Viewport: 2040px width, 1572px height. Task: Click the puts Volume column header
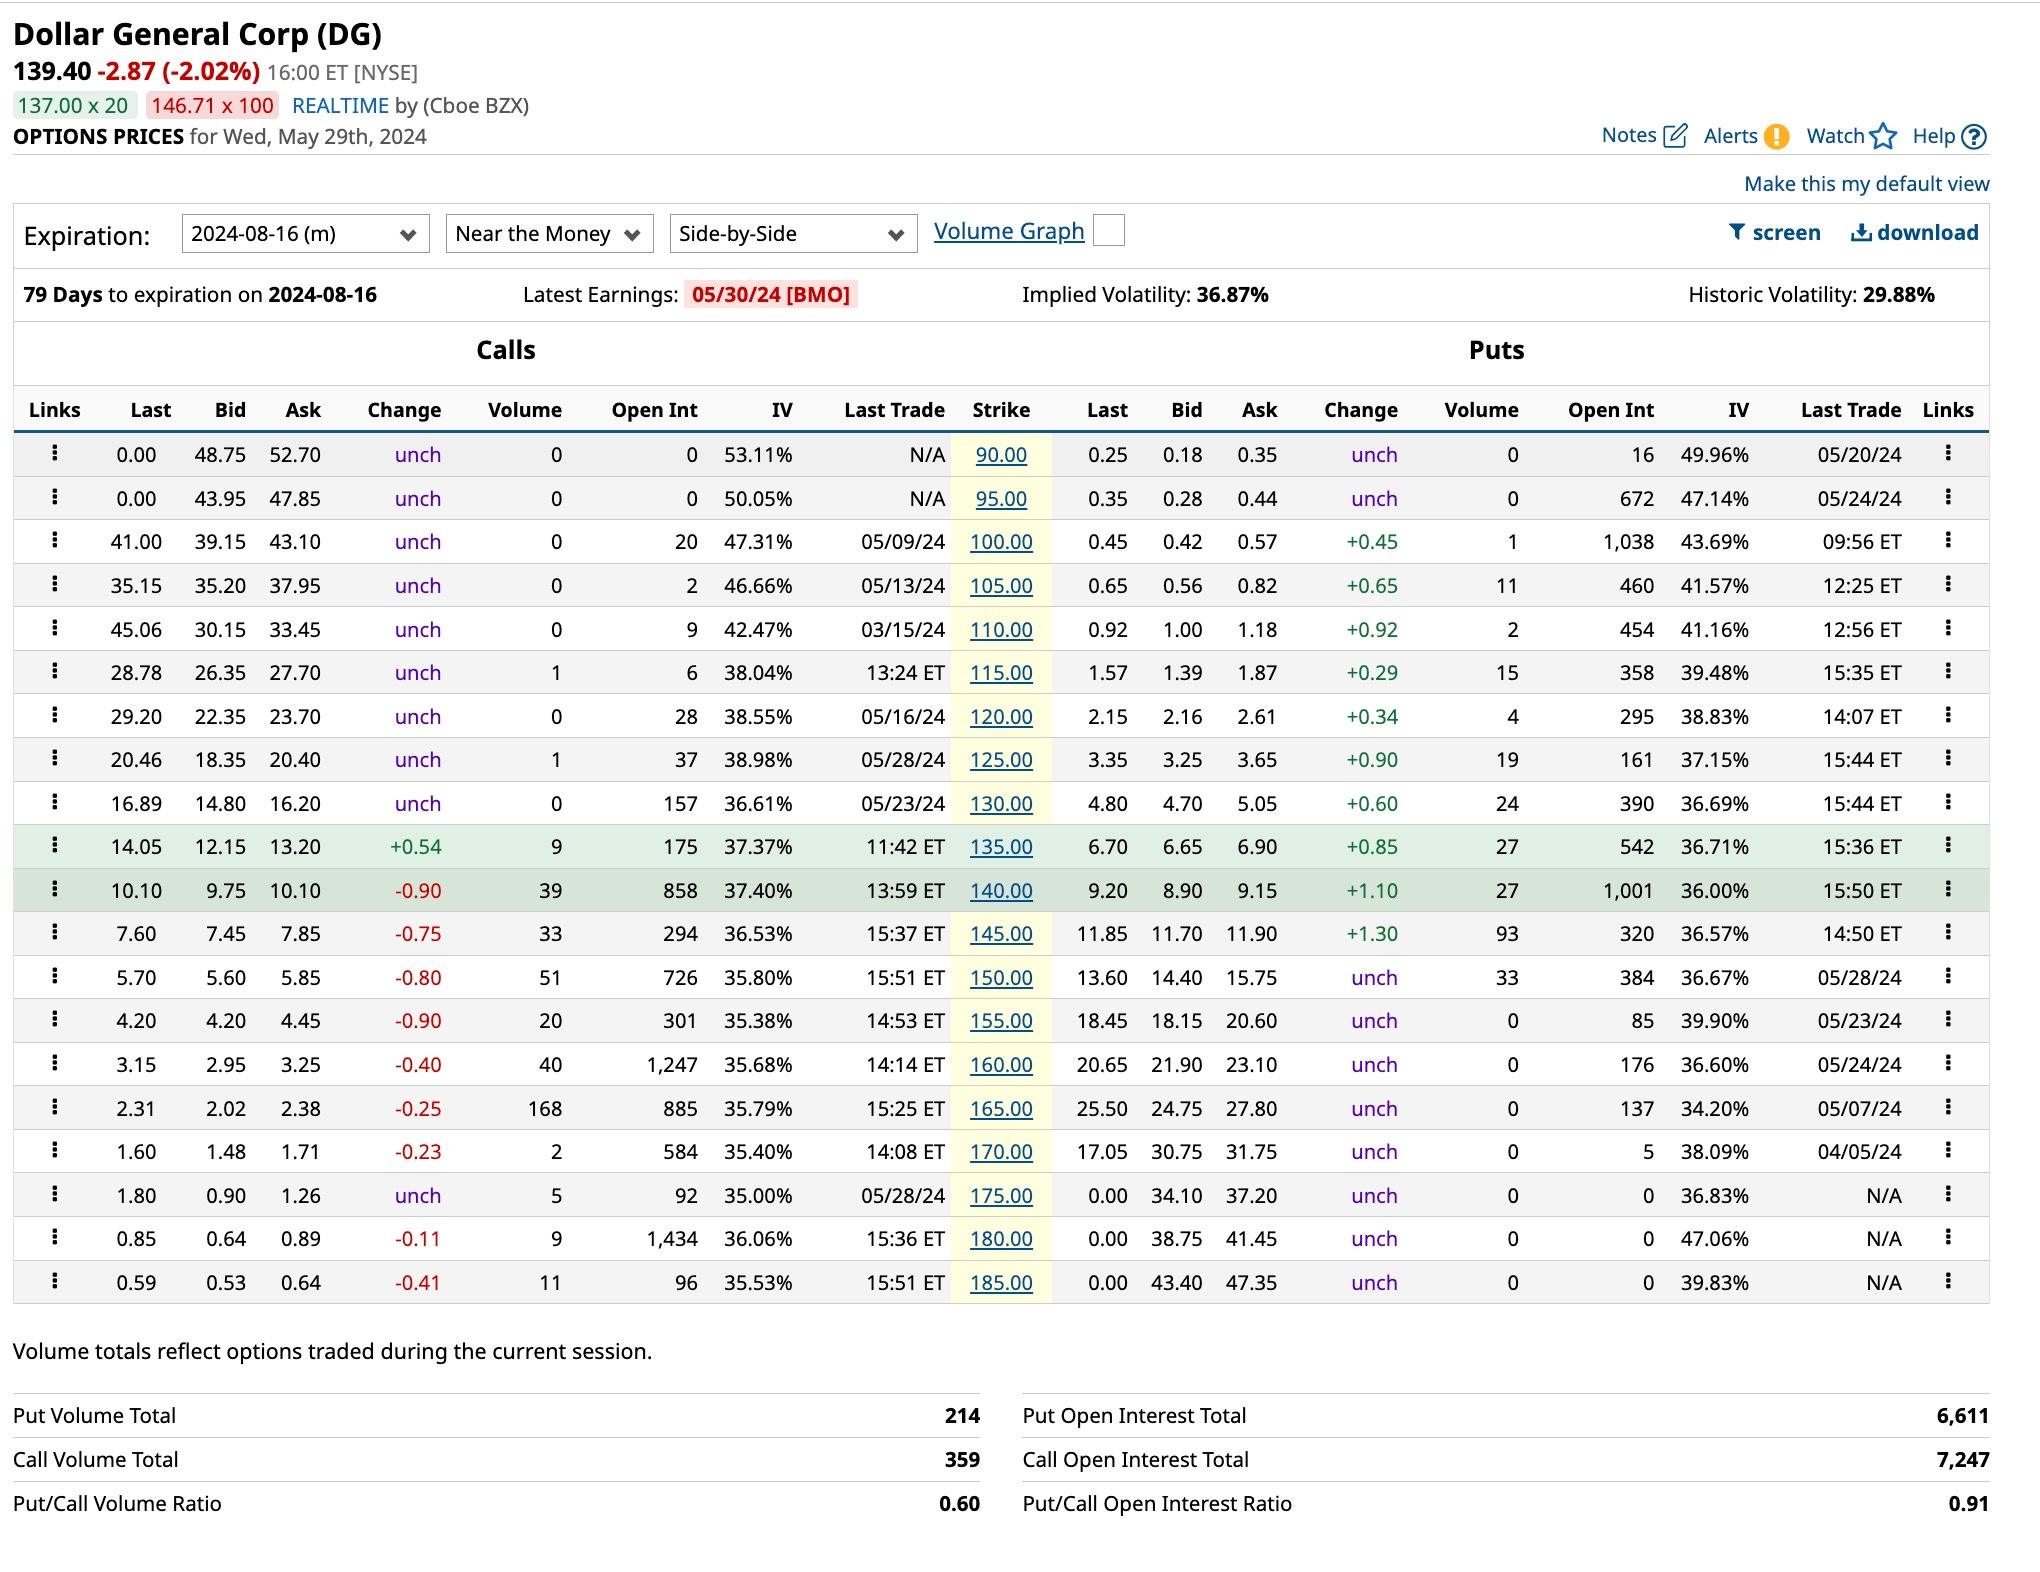[x=1481, y=410]
